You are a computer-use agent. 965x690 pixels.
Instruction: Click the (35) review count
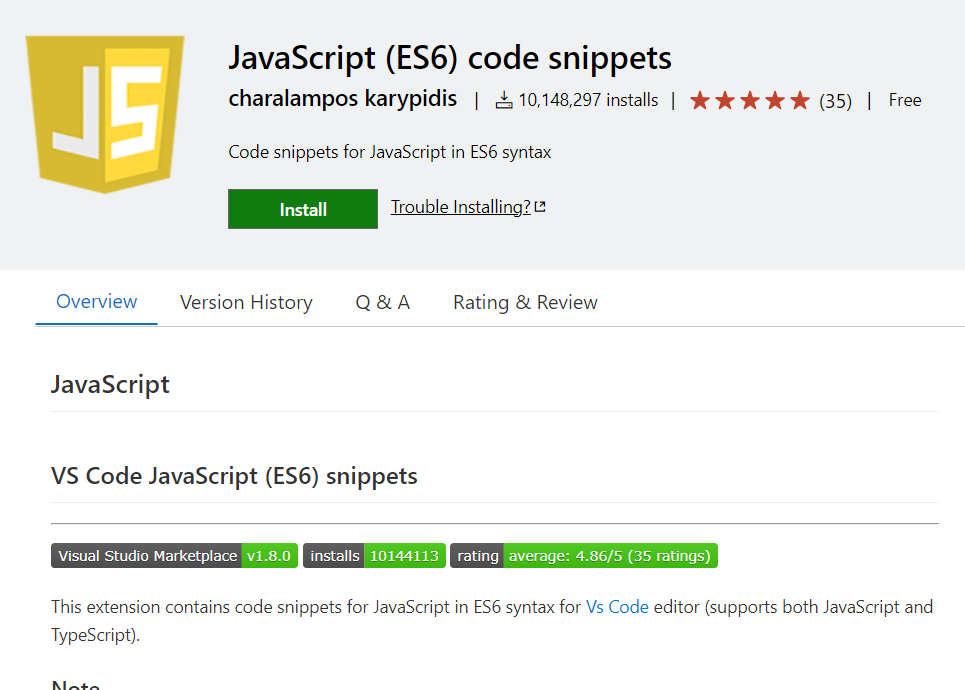[x=835, y=101]
